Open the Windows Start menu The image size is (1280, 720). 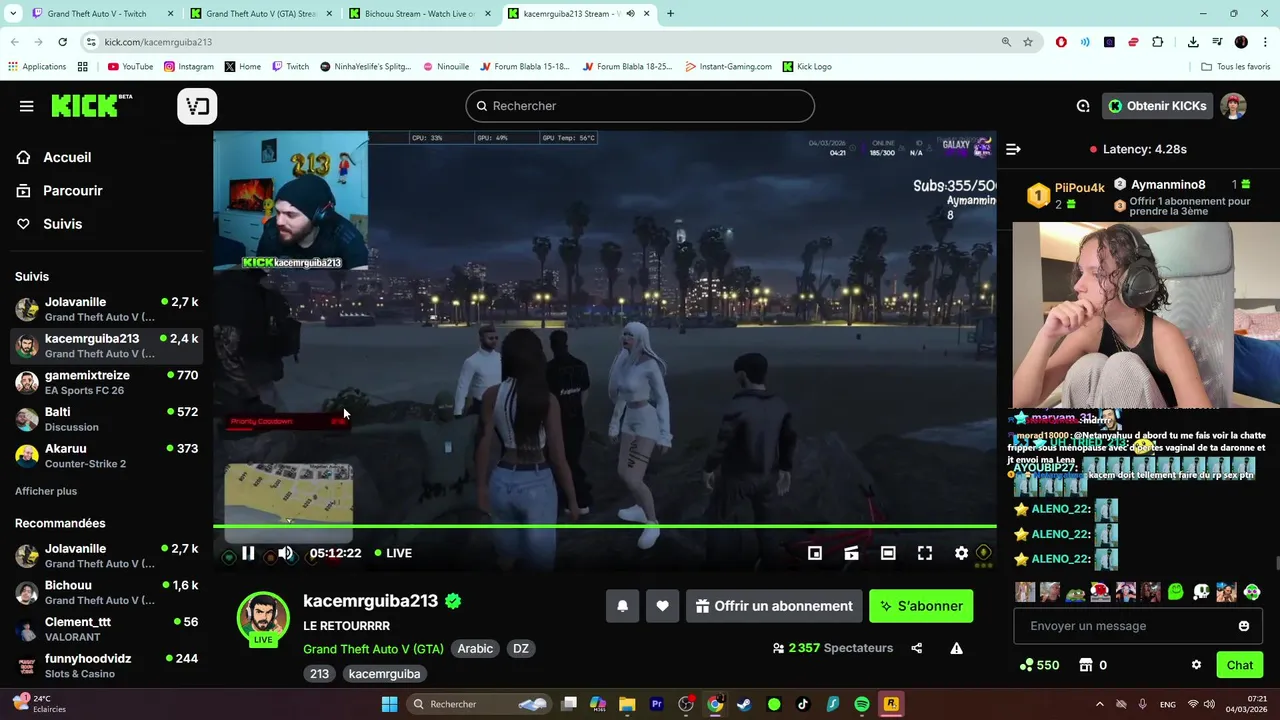[x=390, y=704]
